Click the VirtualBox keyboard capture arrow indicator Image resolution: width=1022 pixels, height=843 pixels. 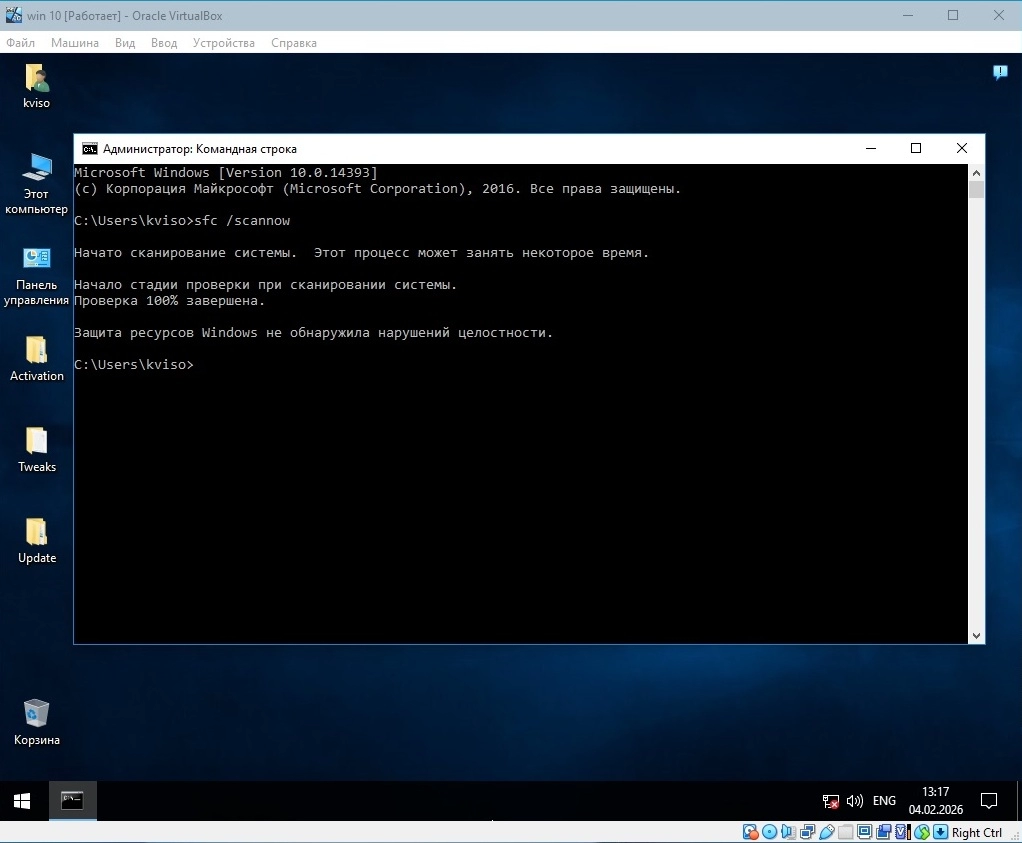(x=941, y=832)
